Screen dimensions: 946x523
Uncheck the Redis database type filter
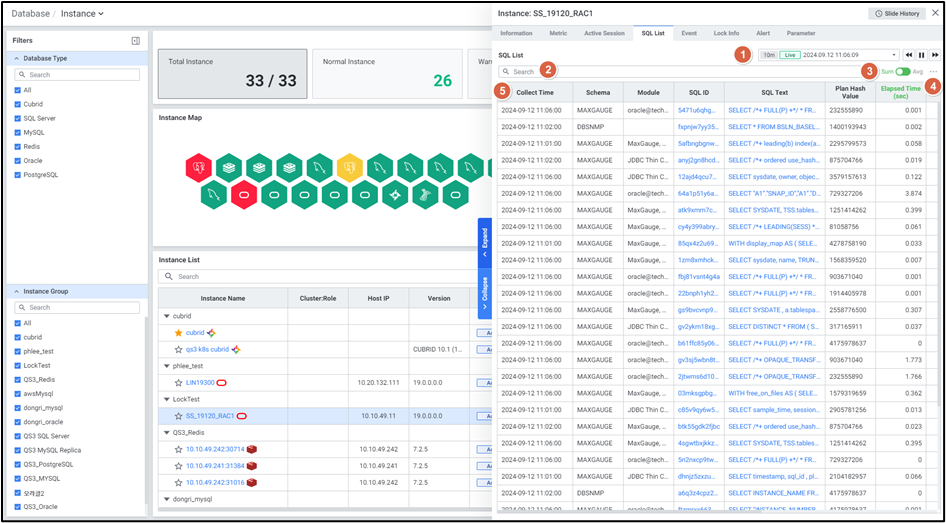17,146
